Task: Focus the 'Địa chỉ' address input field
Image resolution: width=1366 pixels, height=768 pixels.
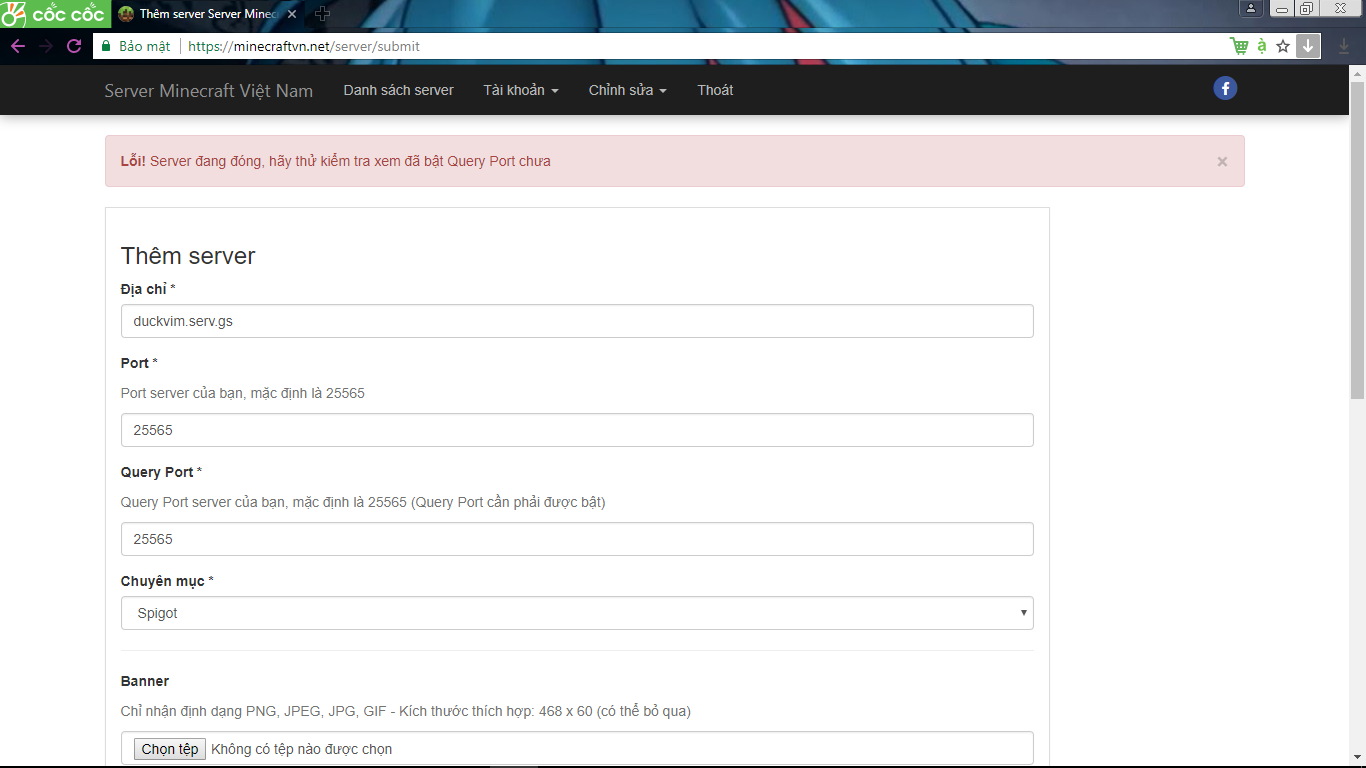Action: pyautogui.click(x=577, y=321)
